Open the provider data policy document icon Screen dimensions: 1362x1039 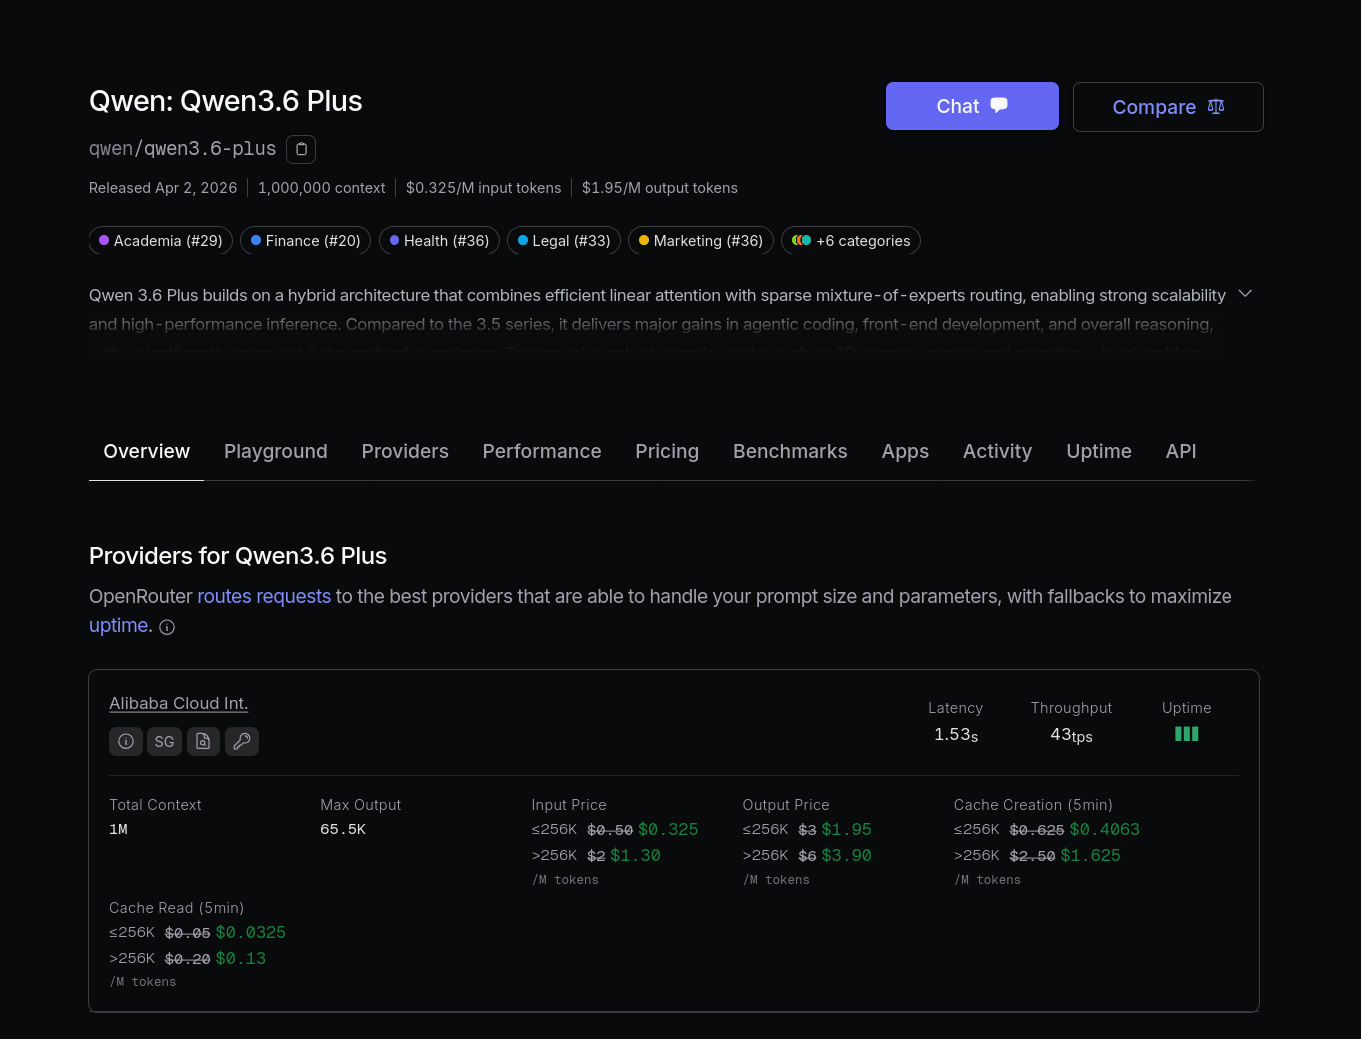203,741
